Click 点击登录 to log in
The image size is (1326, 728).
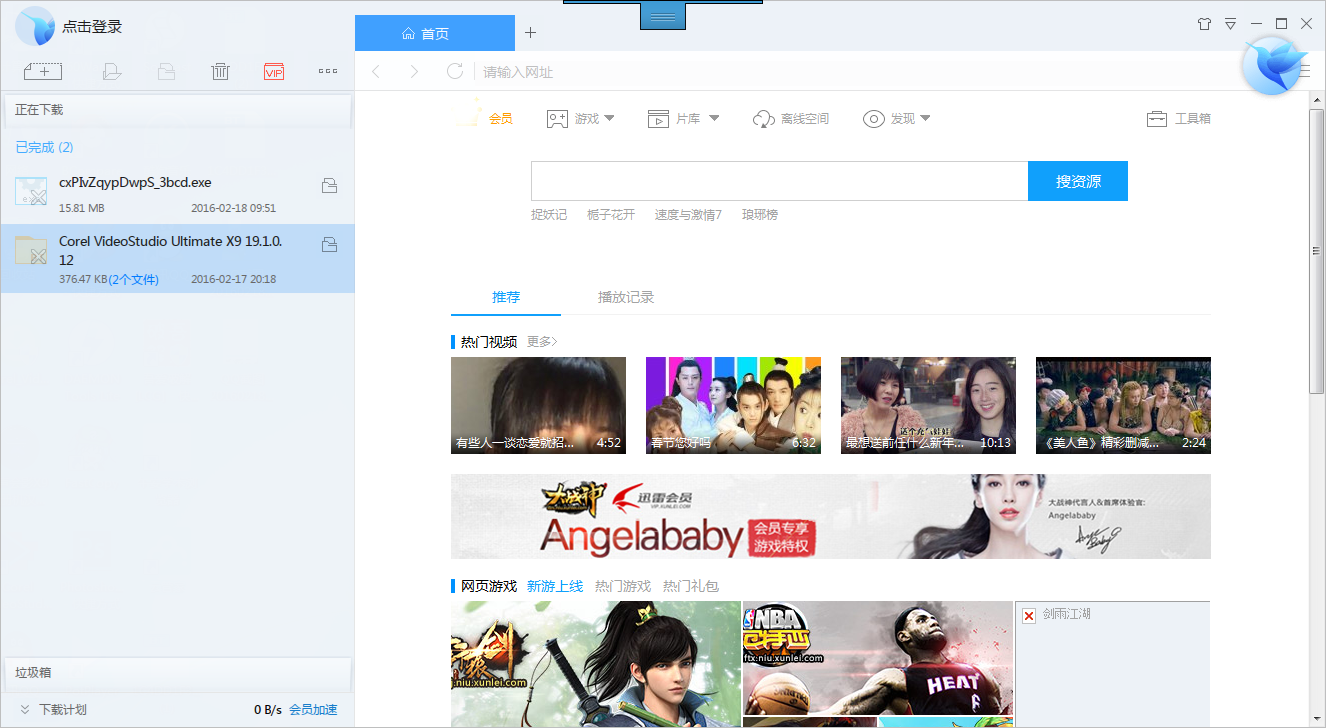(x=92, y=27)
